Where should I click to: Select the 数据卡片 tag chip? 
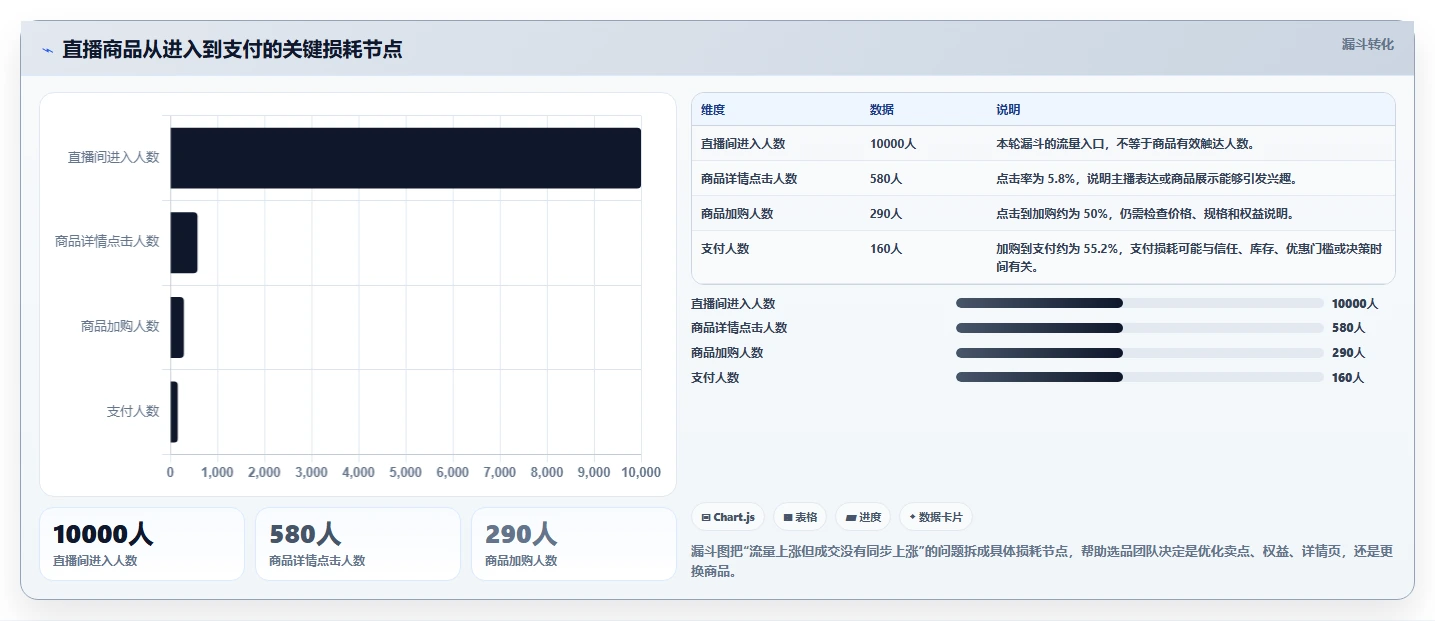click(x=935, y=517)
